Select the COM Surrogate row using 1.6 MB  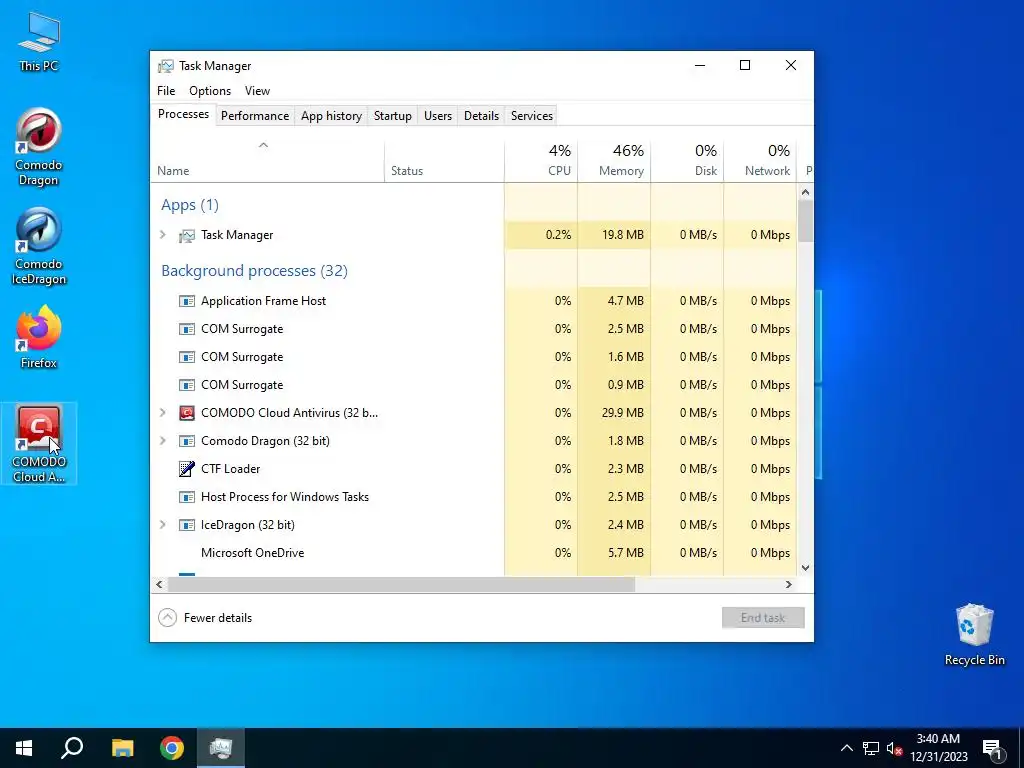(x=474, y=357)
